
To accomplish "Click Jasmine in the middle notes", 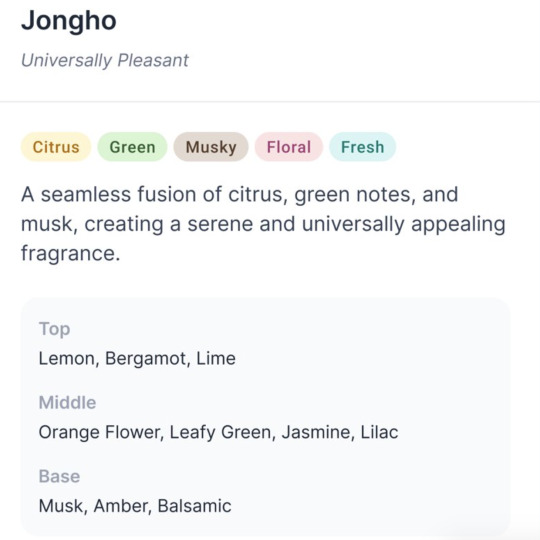I will coord(316,433).
